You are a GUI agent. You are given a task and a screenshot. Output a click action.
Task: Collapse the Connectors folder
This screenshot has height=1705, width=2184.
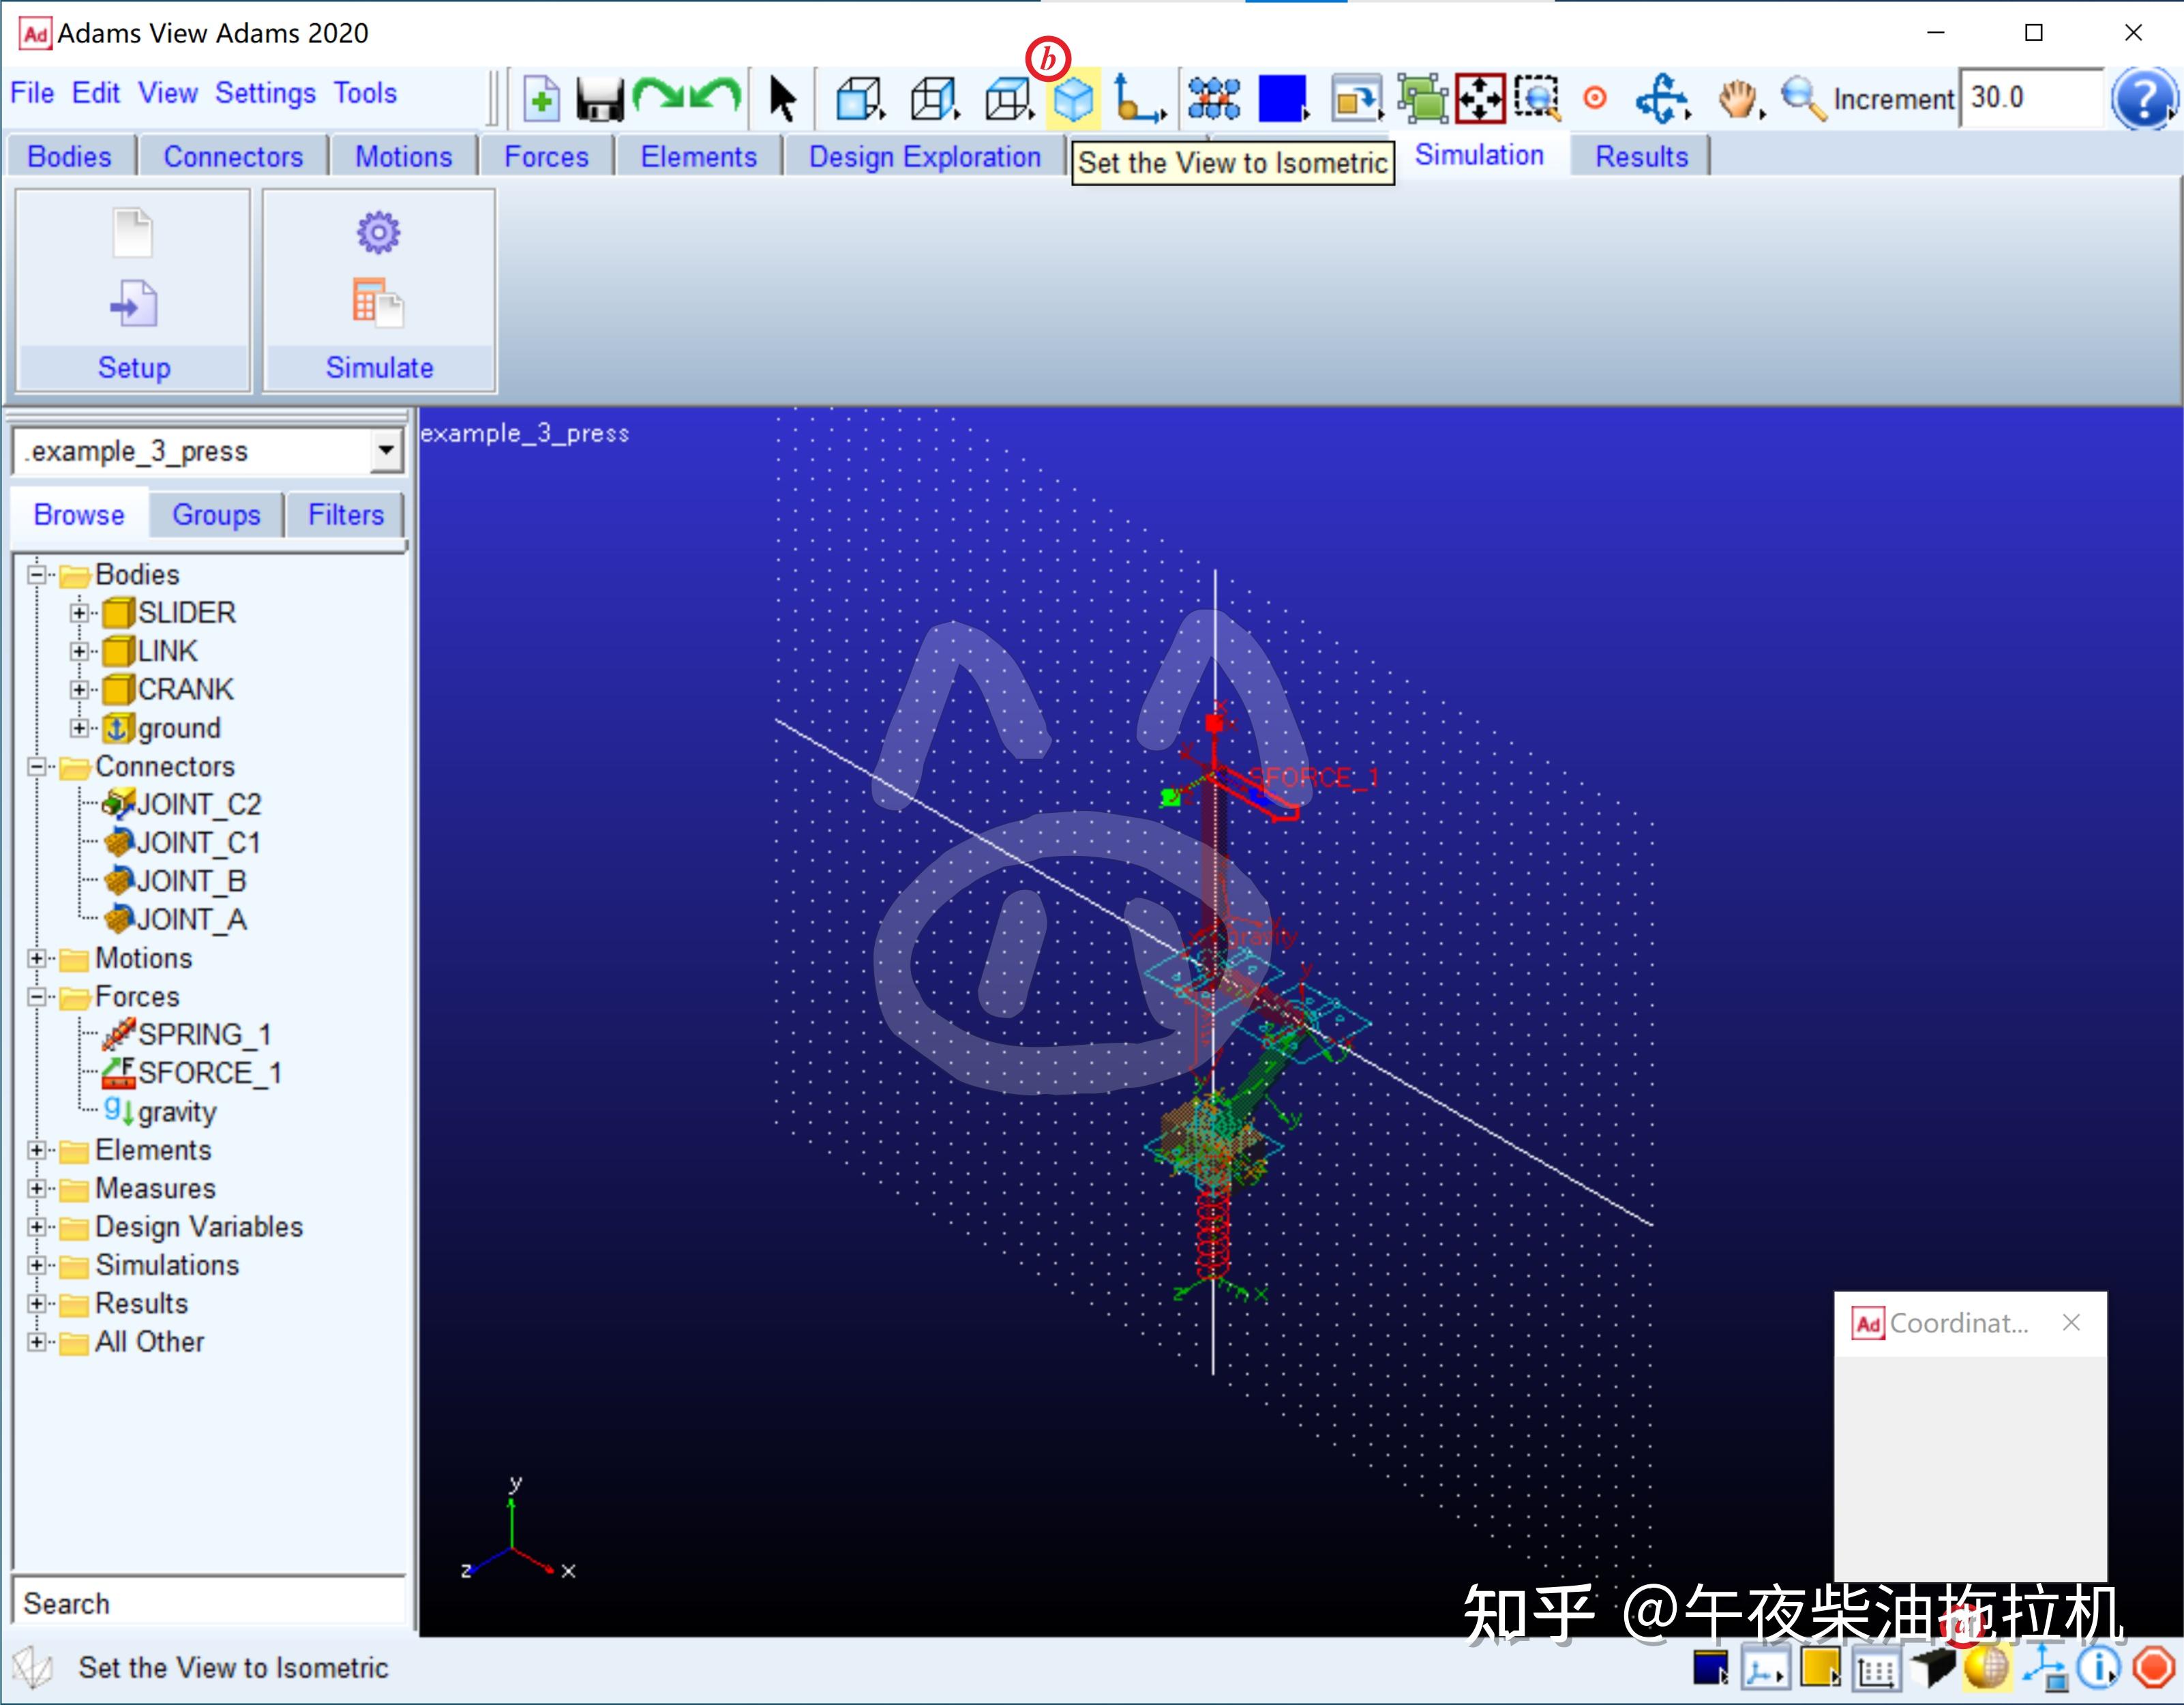(x=37, y=767)
